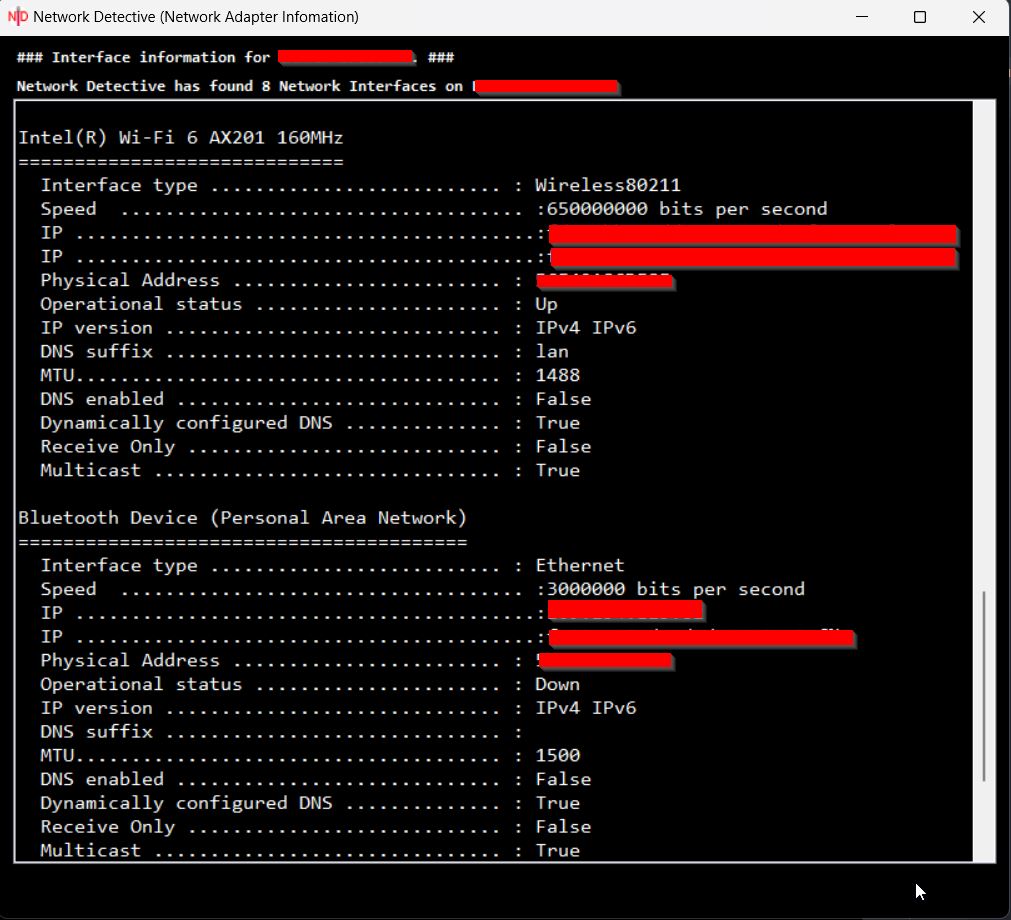Click Bluetooth Dynamically configured DNS True value

point(558,803)
